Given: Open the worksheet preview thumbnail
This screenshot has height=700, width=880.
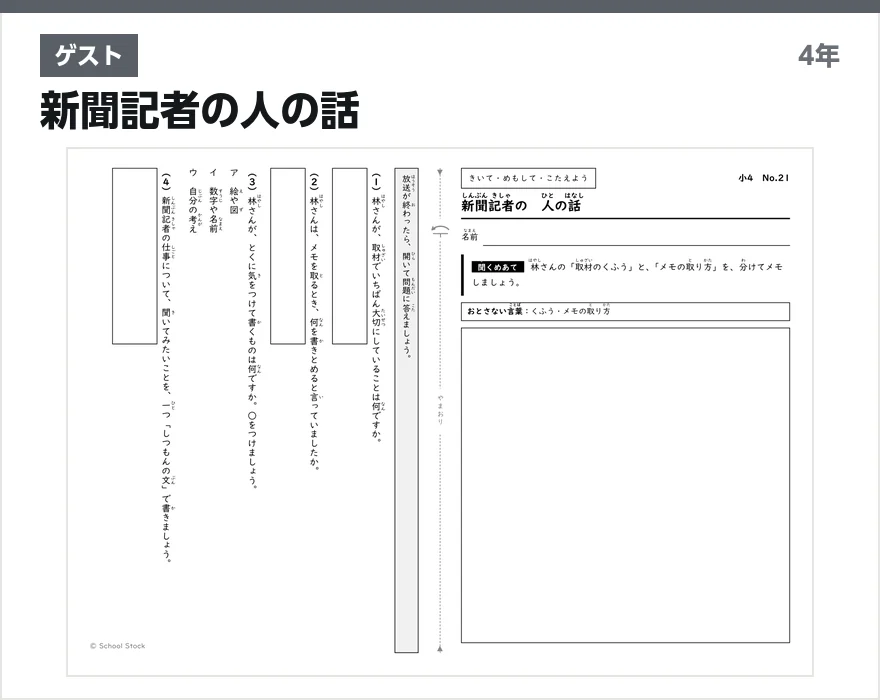Looking at the screenshot, I should pos(440,412).
